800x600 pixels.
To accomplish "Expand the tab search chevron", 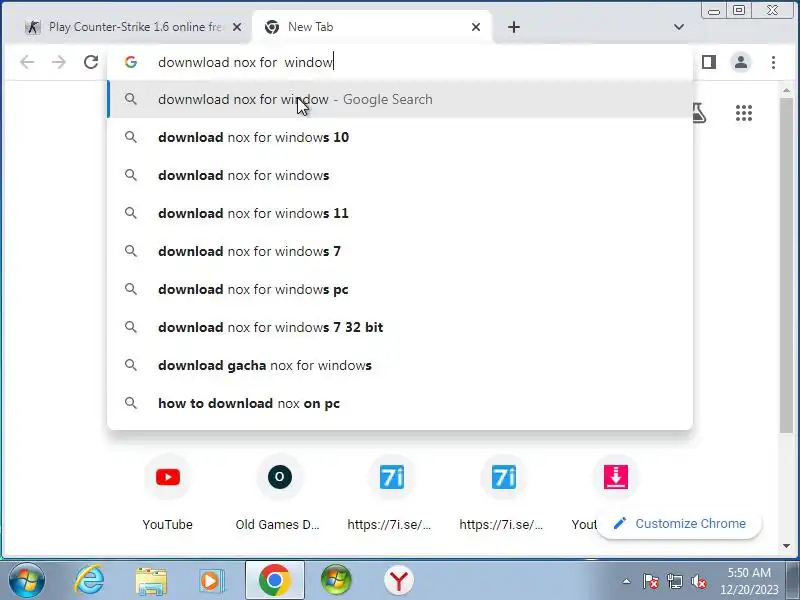I will [679, 27].
